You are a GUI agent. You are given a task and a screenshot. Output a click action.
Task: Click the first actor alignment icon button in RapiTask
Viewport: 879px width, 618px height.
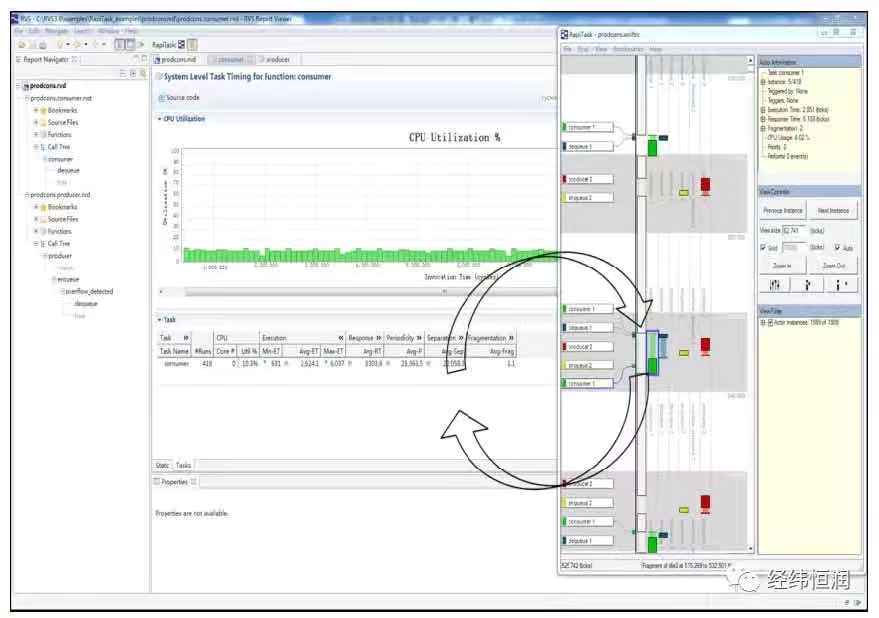pos(774,285)
